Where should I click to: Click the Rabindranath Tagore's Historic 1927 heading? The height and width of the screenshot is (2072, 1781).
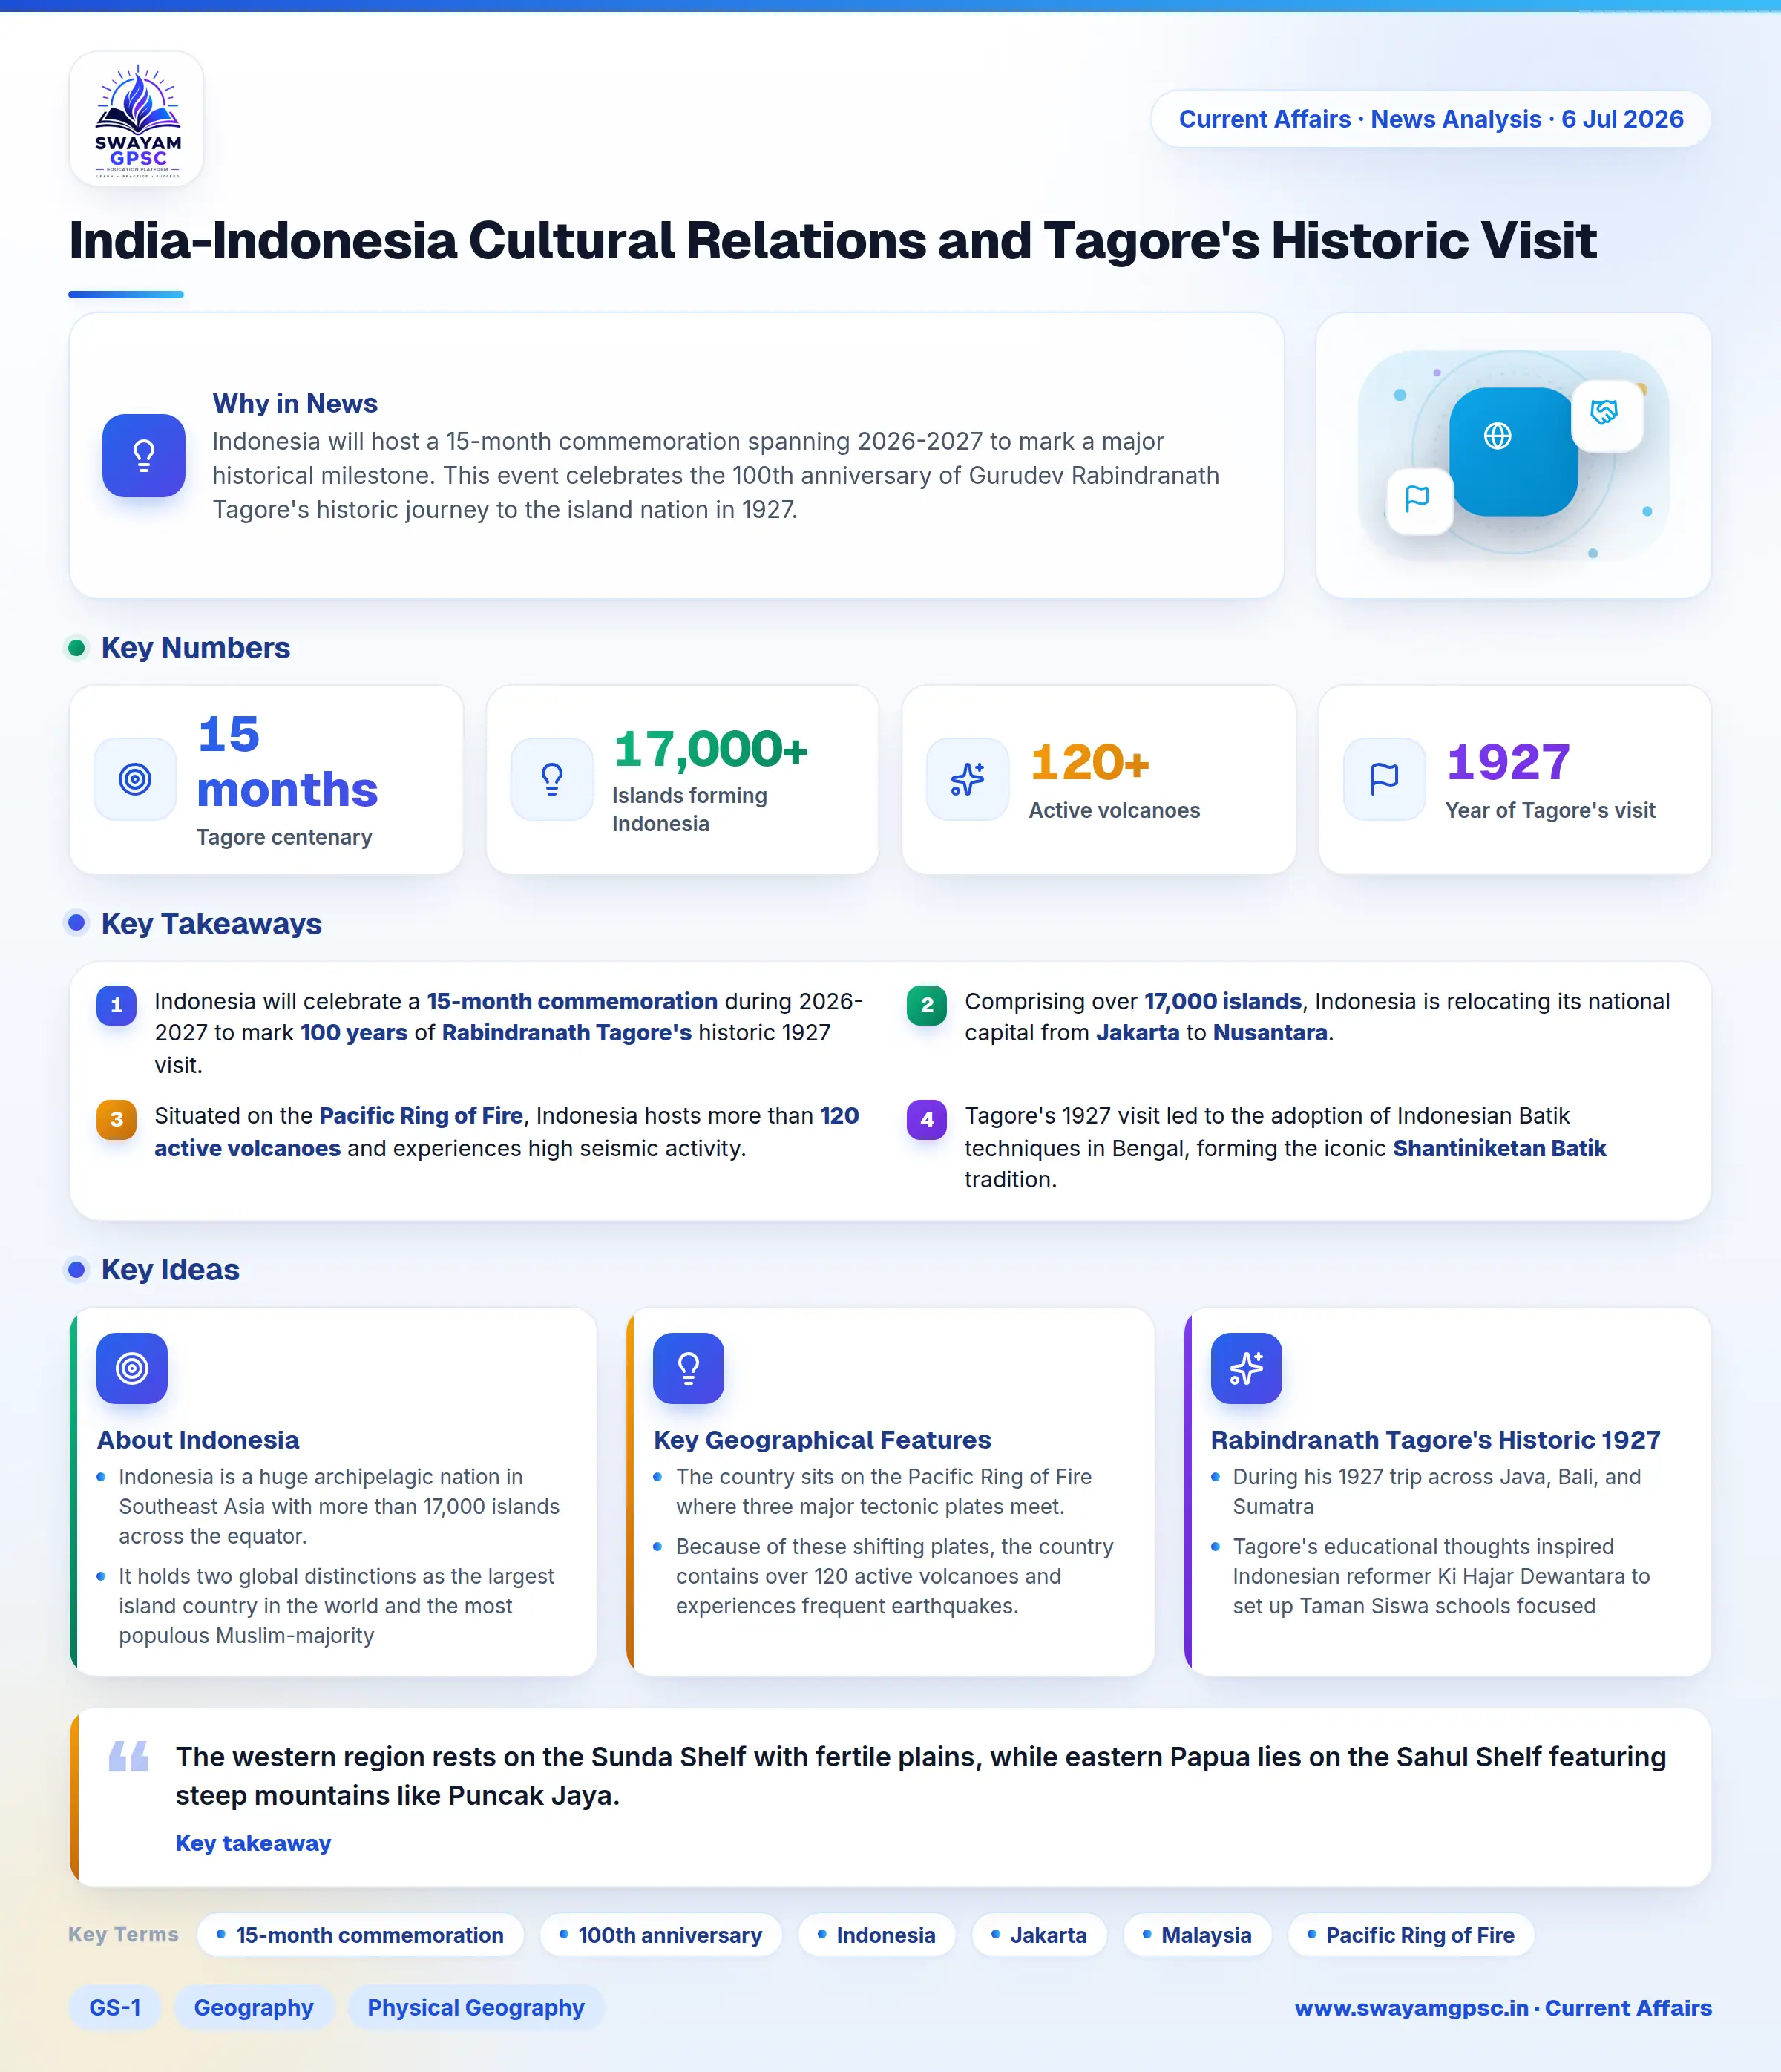coord(1435,1440)
